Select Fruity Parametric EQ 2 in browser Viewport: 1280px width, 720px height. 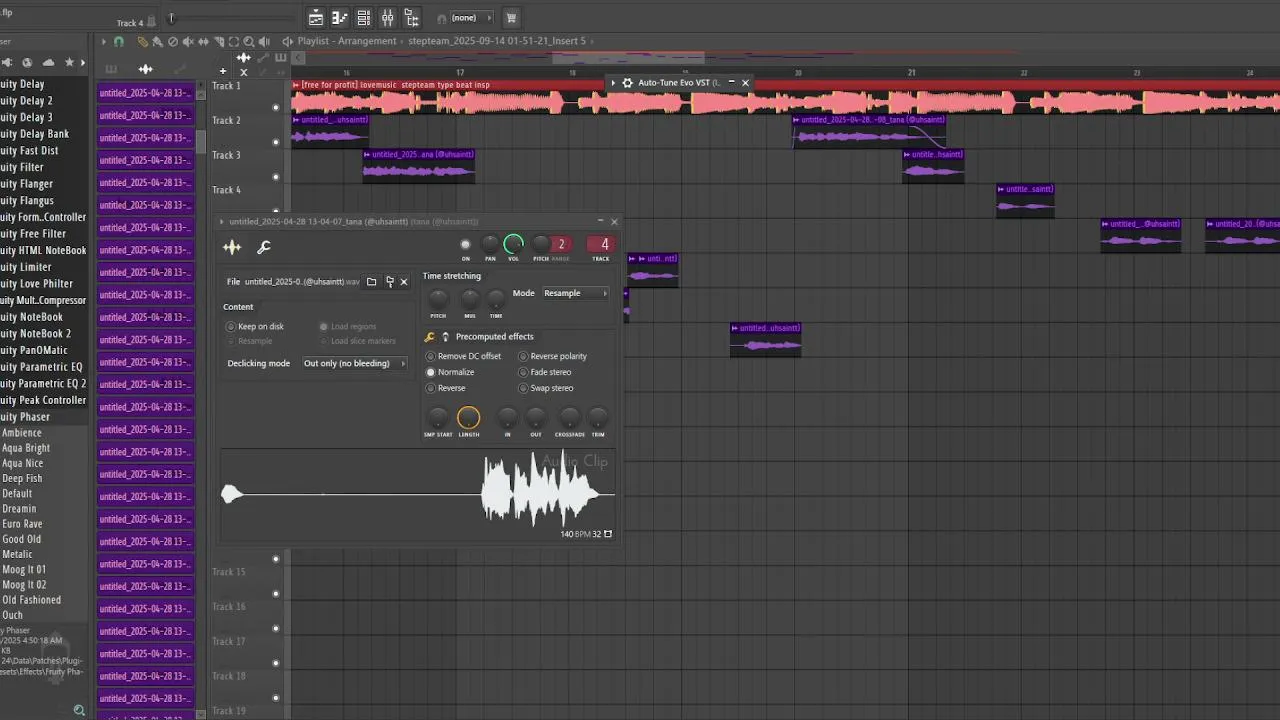43,383
